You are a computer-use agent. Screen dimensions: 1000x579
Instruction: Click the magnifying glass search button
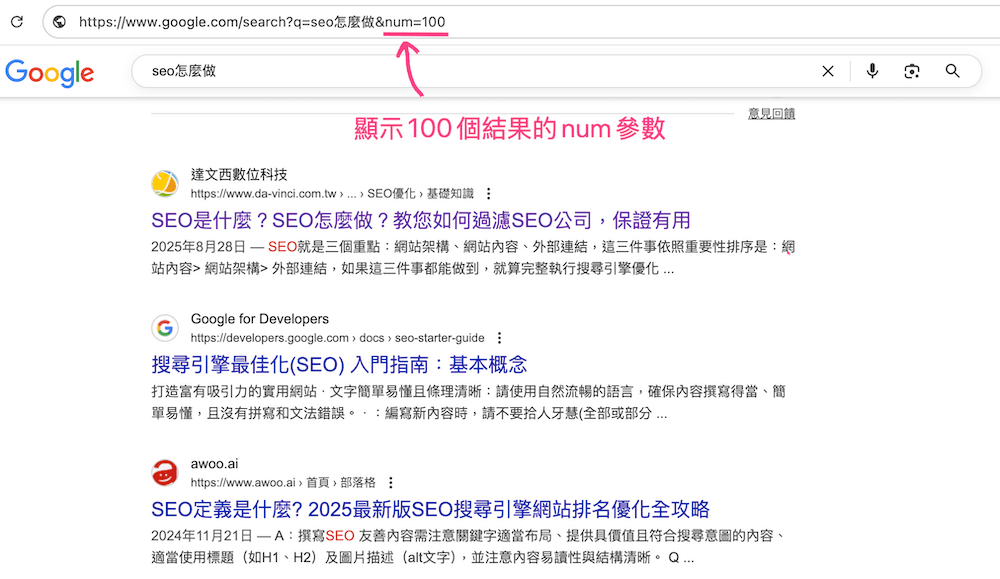(x=952, y=71)
